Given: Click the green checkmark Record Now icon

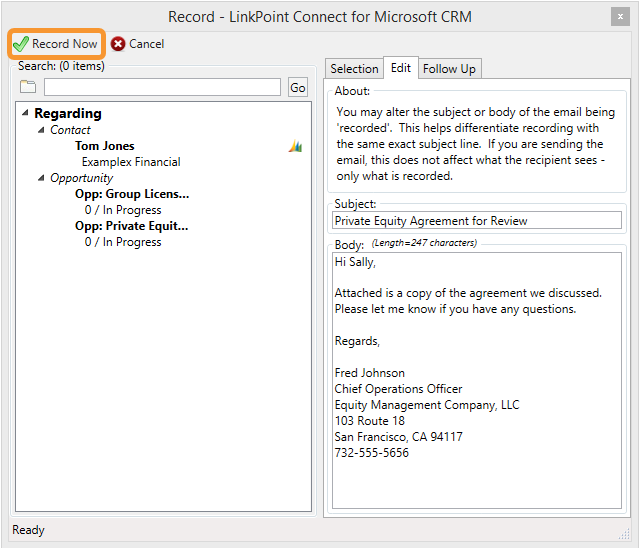Looking at the screenshot, I should click(21, 44).
